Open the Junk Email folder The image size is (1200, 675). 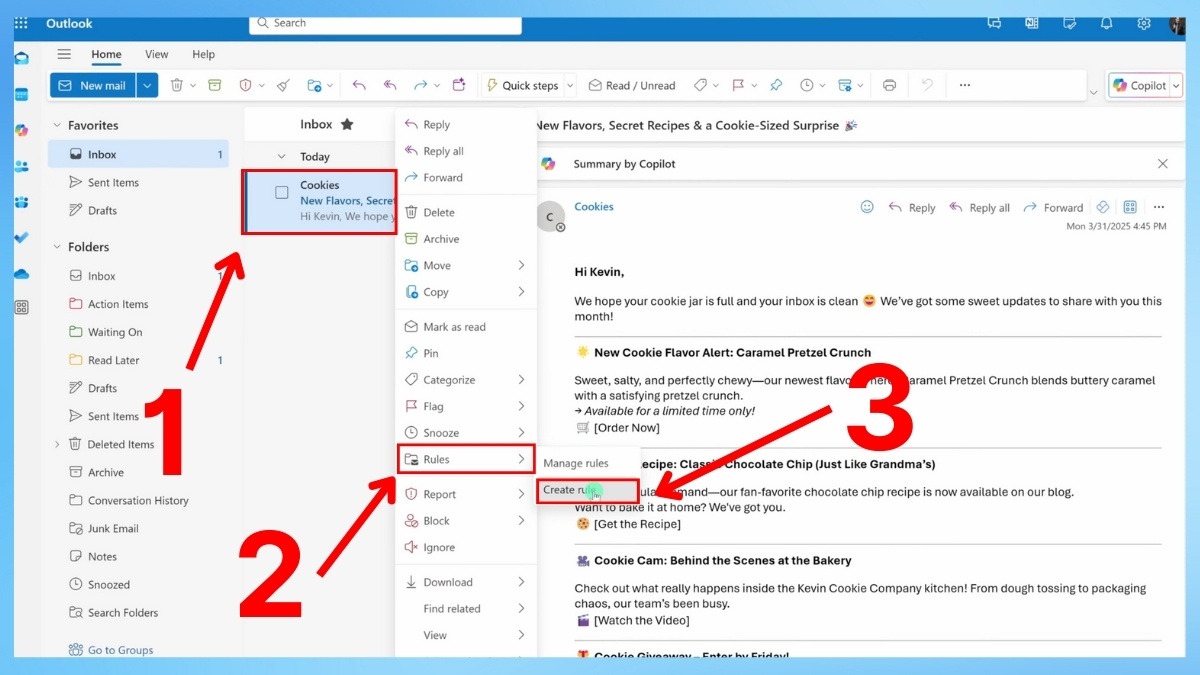pos(113,528)
